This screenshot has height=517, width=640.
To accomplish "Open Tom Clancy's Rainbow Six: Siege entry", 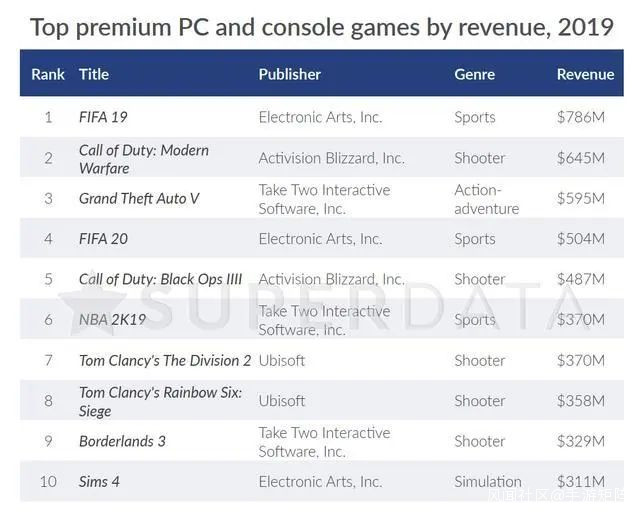I will tap(160, 401).
